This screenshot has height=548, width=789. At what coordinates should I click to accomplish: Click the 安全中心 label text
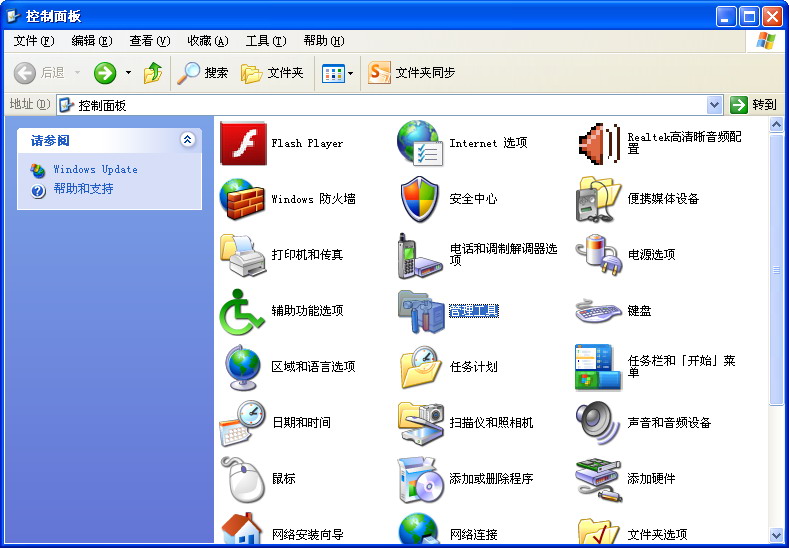[x=473, y=199]
